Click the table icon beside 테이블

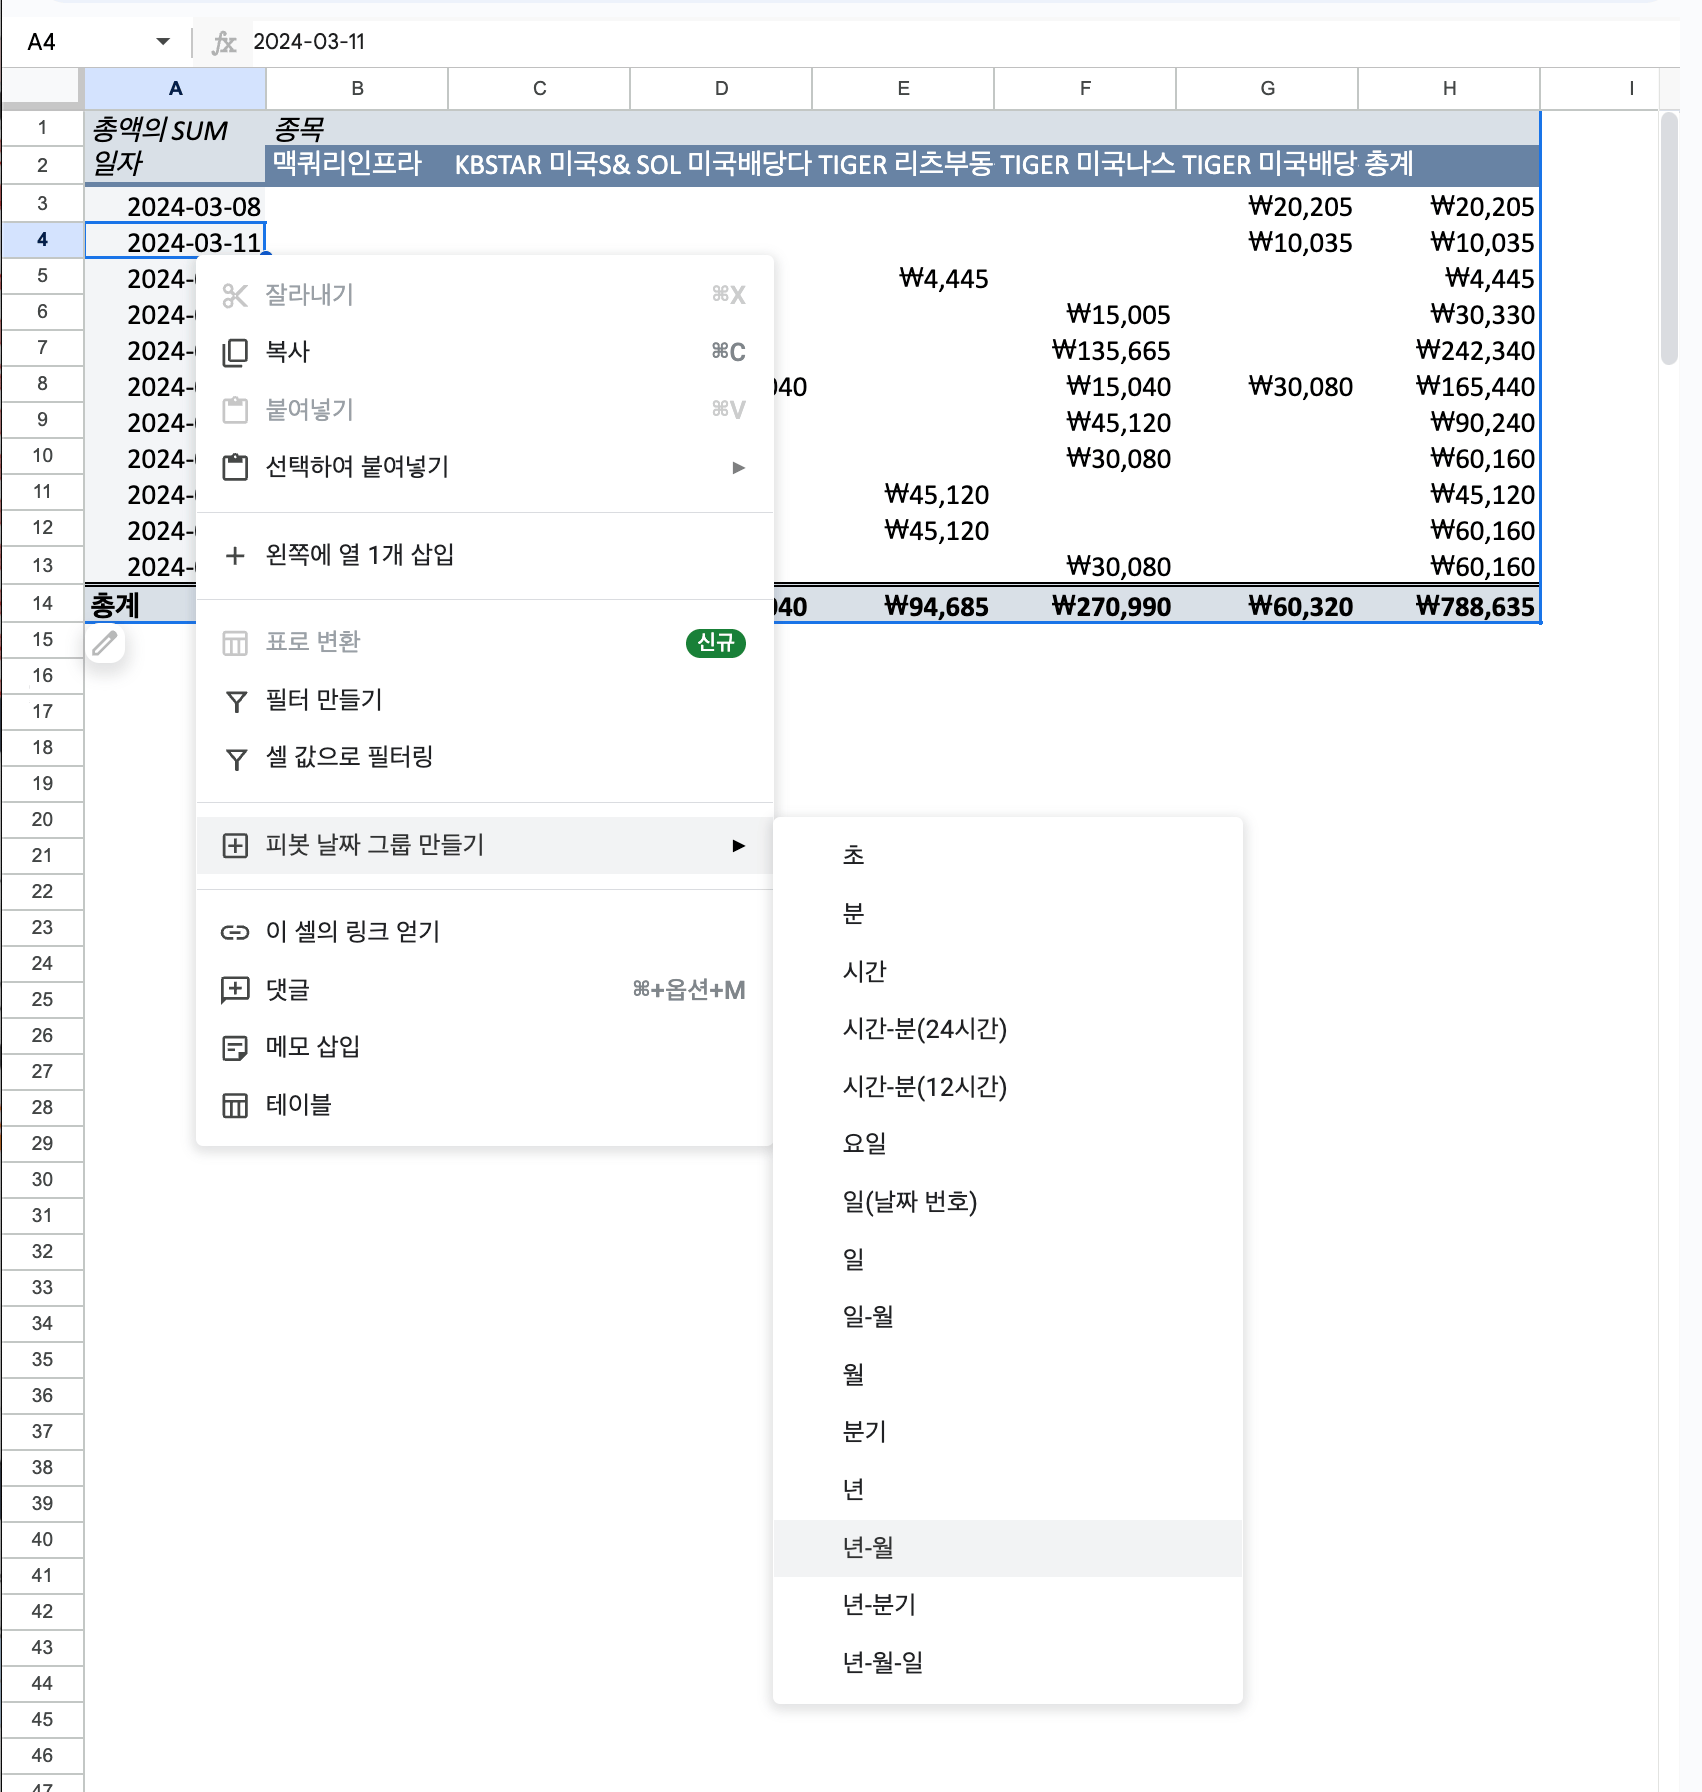click(235, 1106)
